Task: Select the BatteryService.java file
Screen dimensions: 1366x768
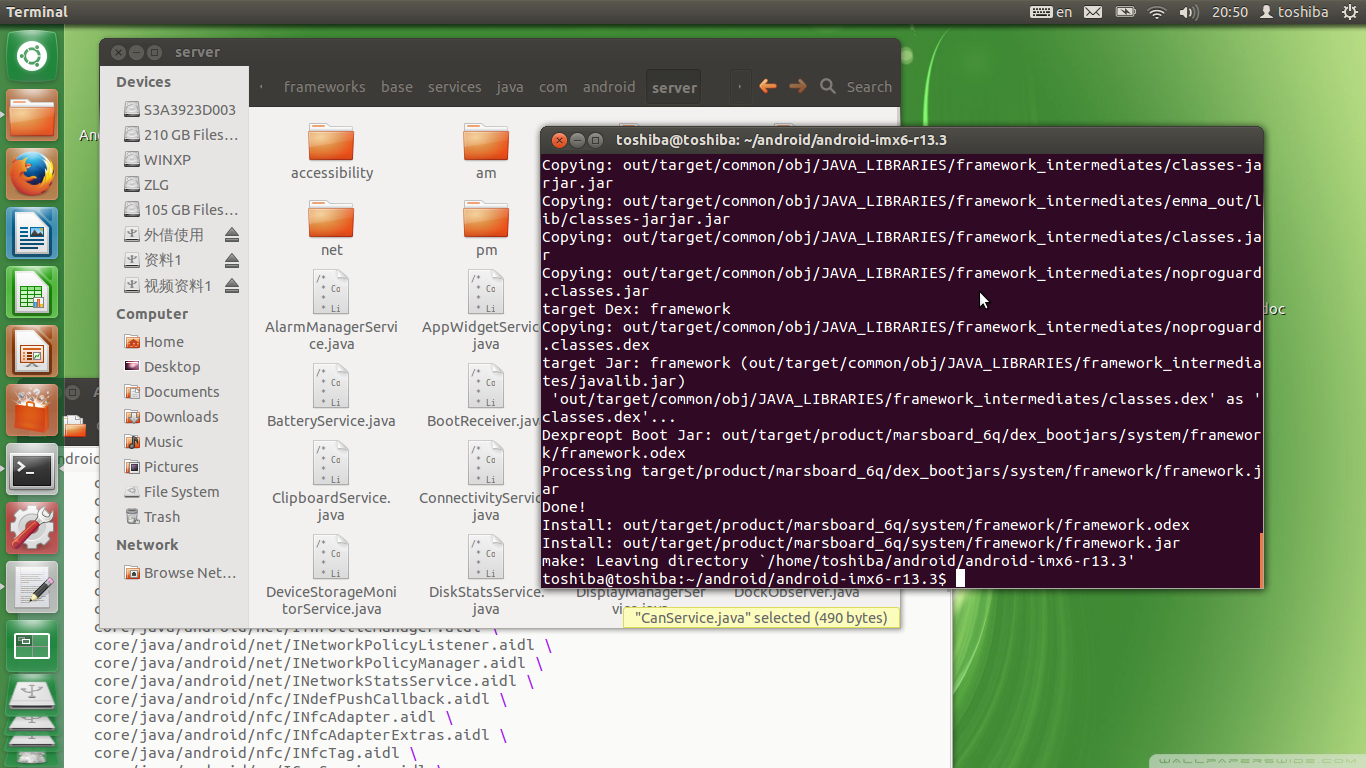Action: [331, 397]
